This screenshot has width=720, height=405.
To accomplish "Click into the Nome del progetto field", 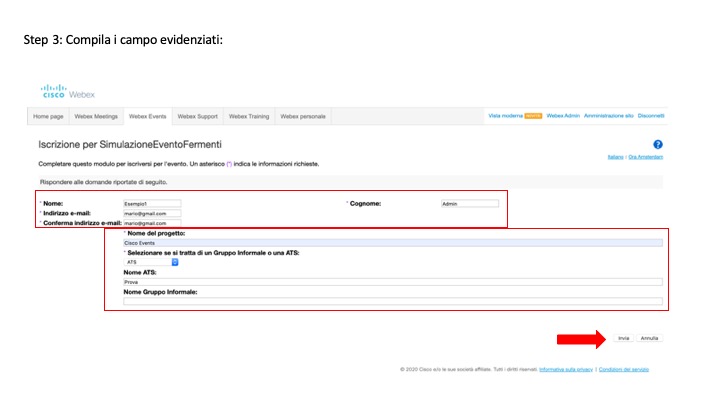I will click(x=393, y=243).
